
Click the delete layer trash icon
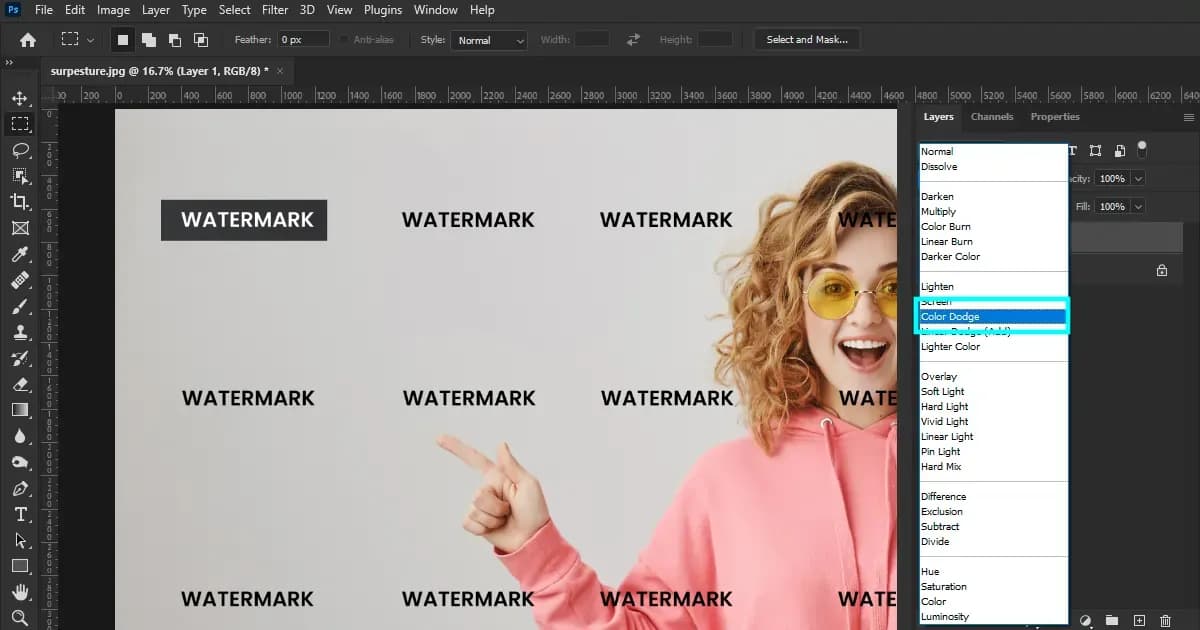point(1164,621)
